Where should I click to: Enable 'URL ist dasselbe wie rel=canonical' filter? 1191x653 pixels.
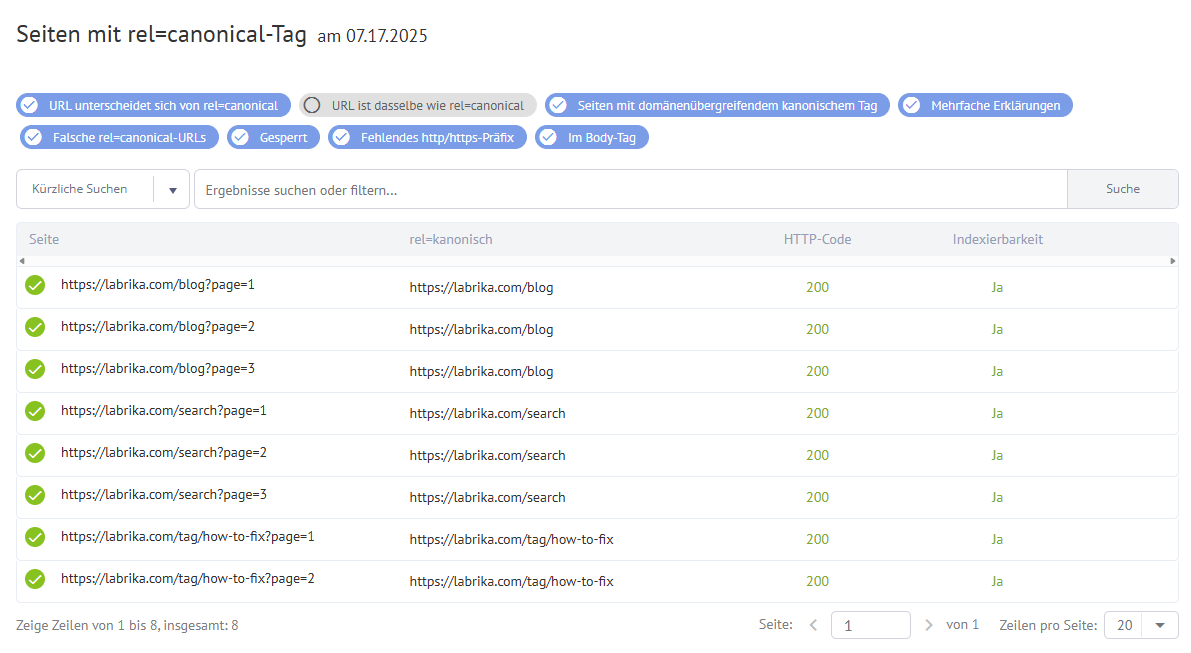pos(418,106)
